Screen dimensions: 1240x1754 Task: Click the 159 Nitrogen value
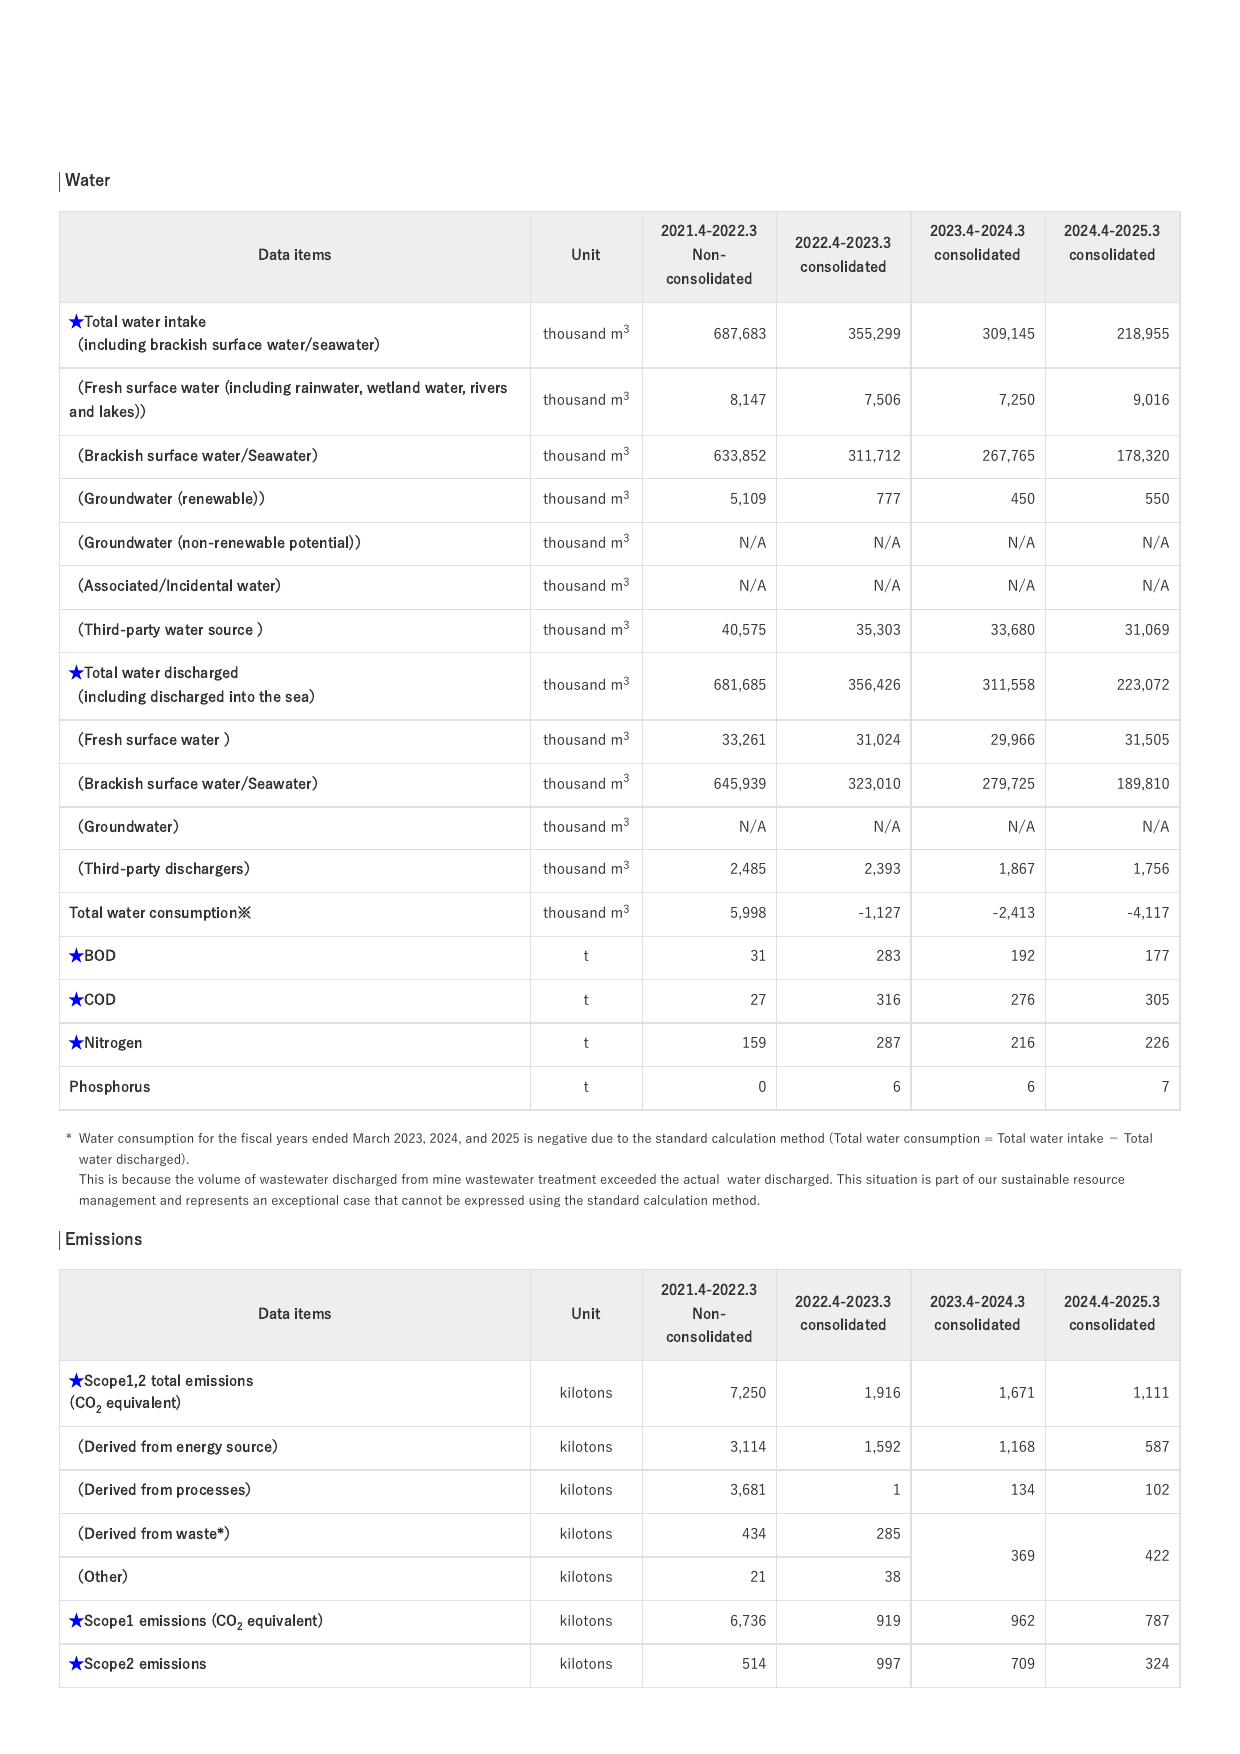(754, 1043)
